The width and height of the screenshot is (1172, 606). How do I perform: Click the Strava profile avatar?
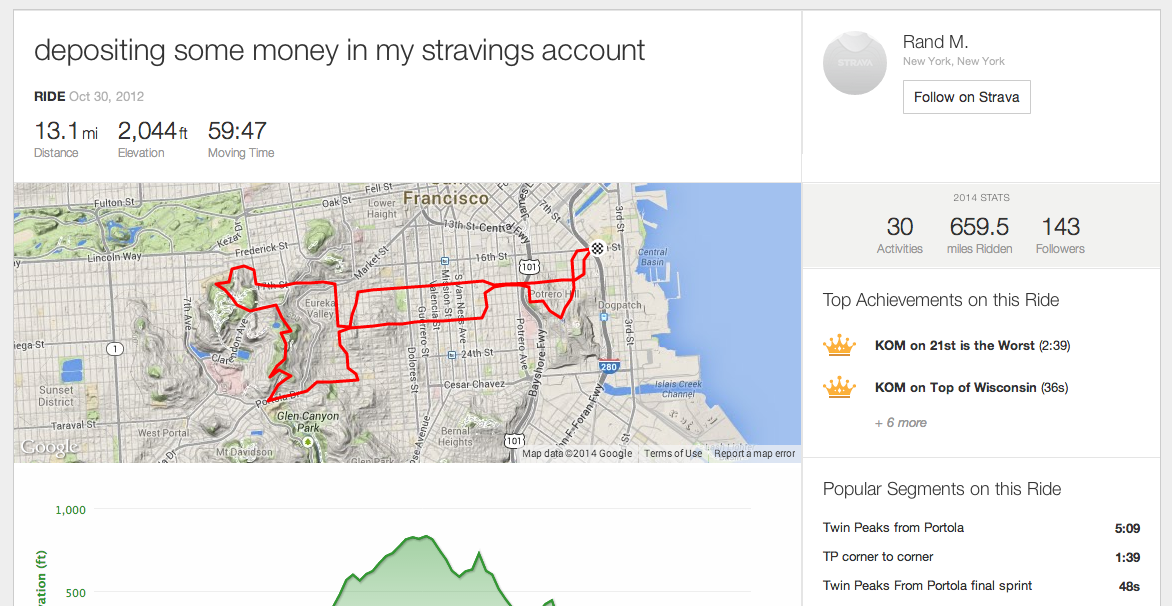(854, 63)
